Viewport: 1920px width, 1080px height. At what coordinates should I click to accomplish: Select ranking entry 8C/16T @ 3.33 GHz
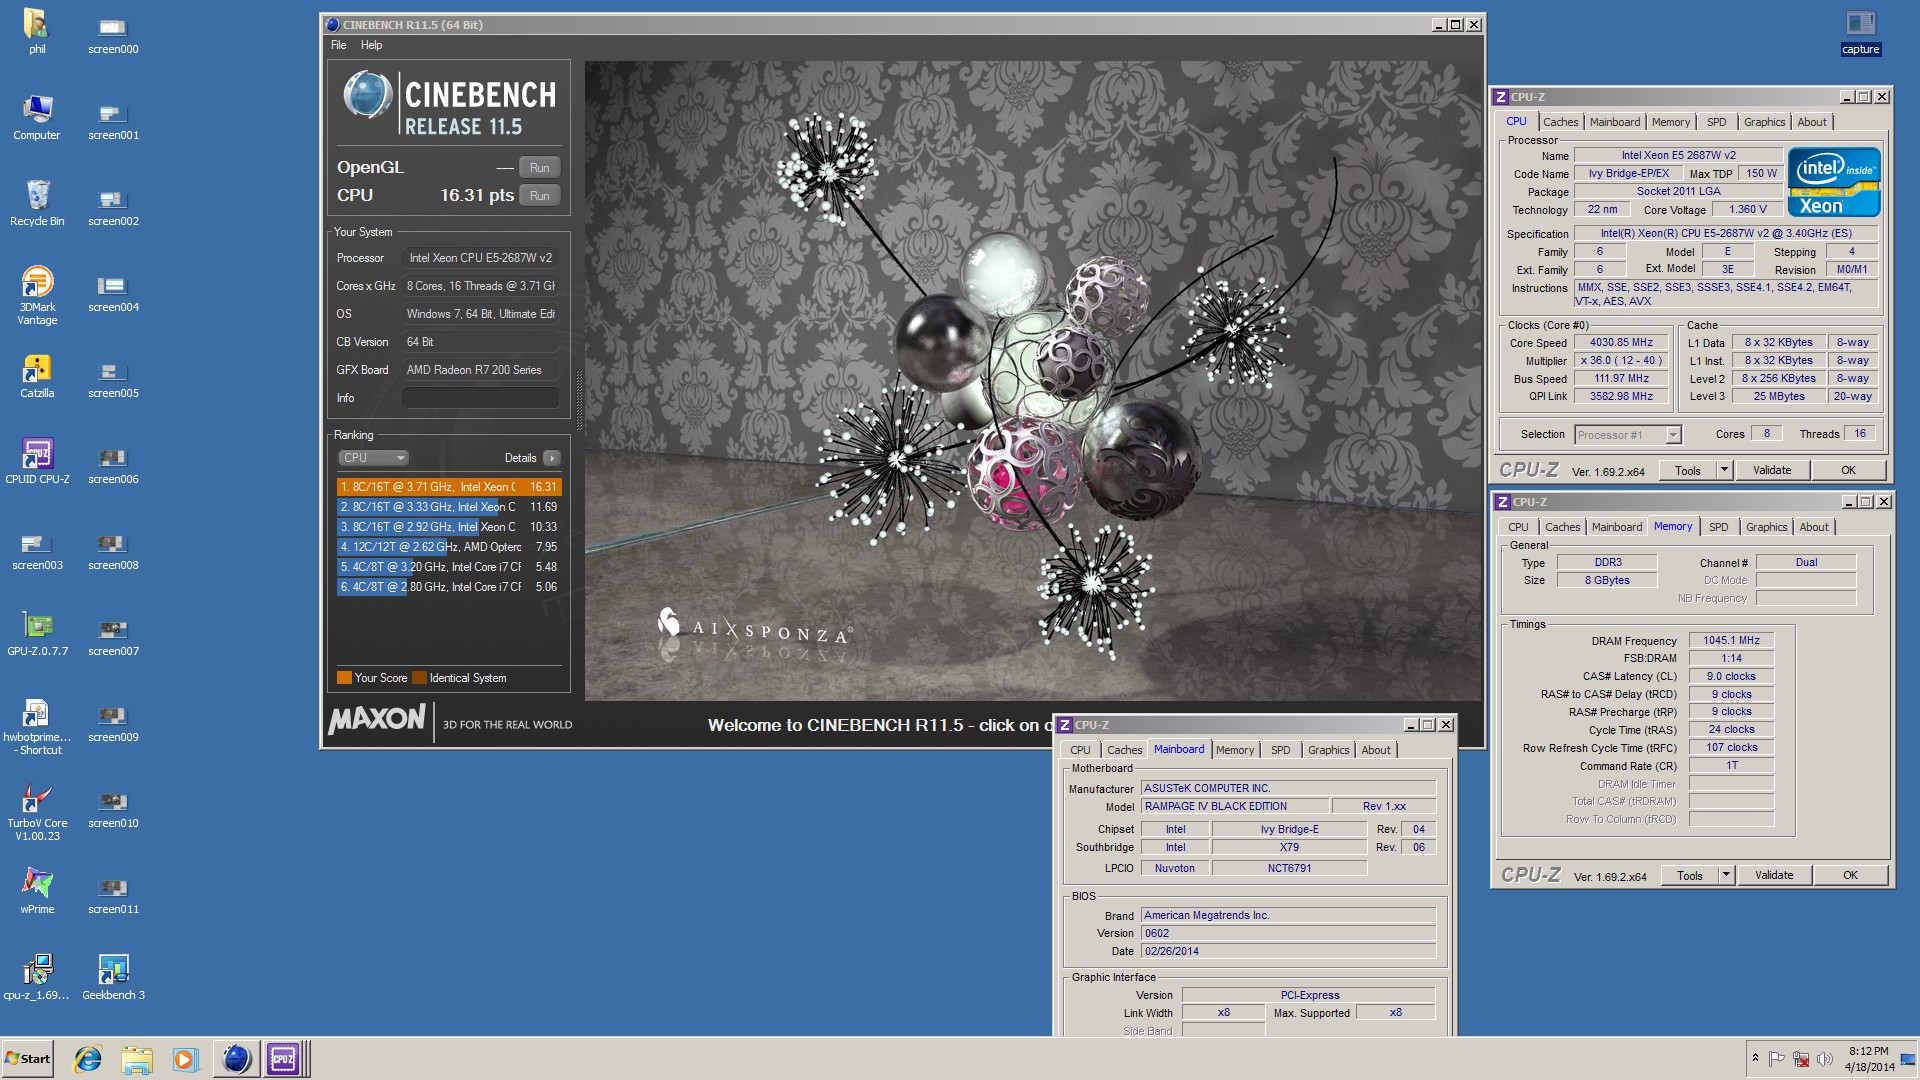(449, 507)
